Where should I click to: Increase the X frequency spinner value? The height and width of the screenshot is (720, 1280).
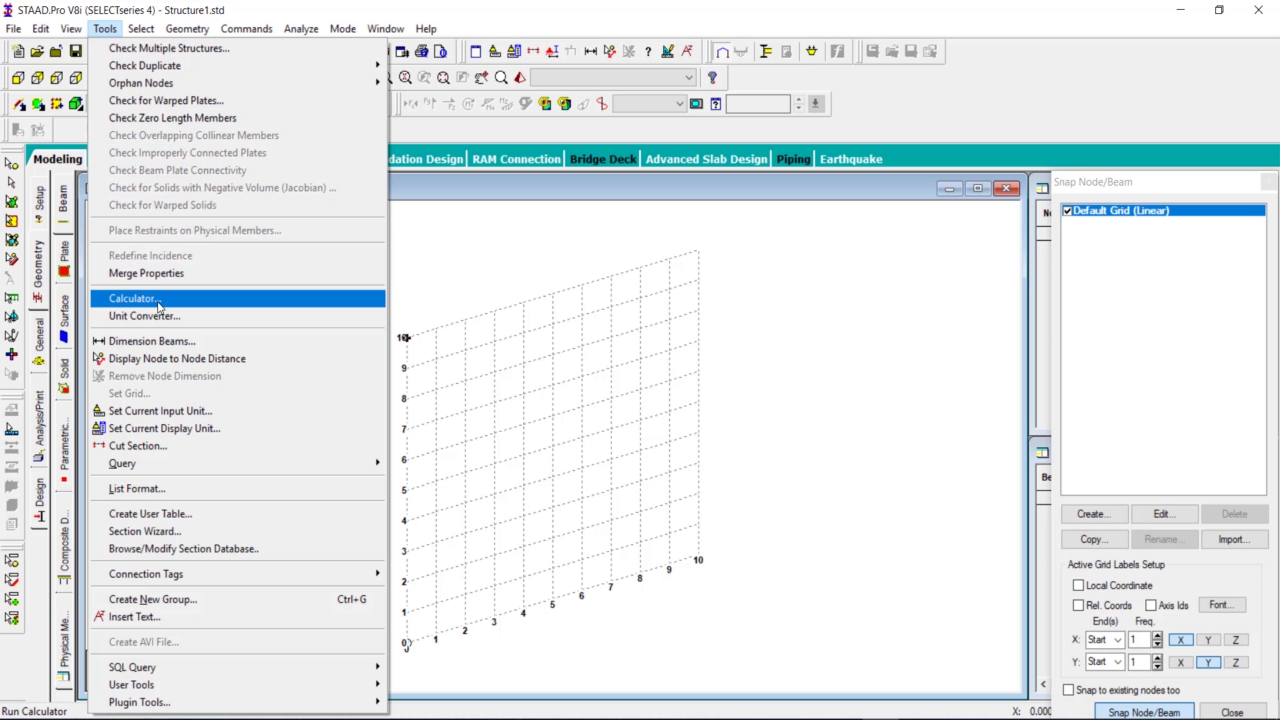(x=1157, y=636)
